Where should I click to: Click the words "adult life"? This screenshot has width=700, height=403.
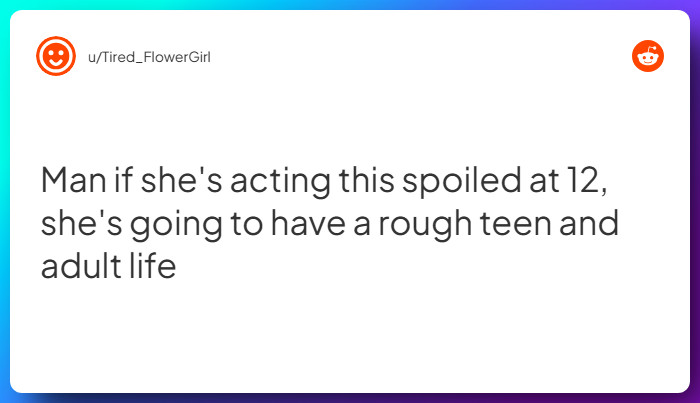[108, 266]
